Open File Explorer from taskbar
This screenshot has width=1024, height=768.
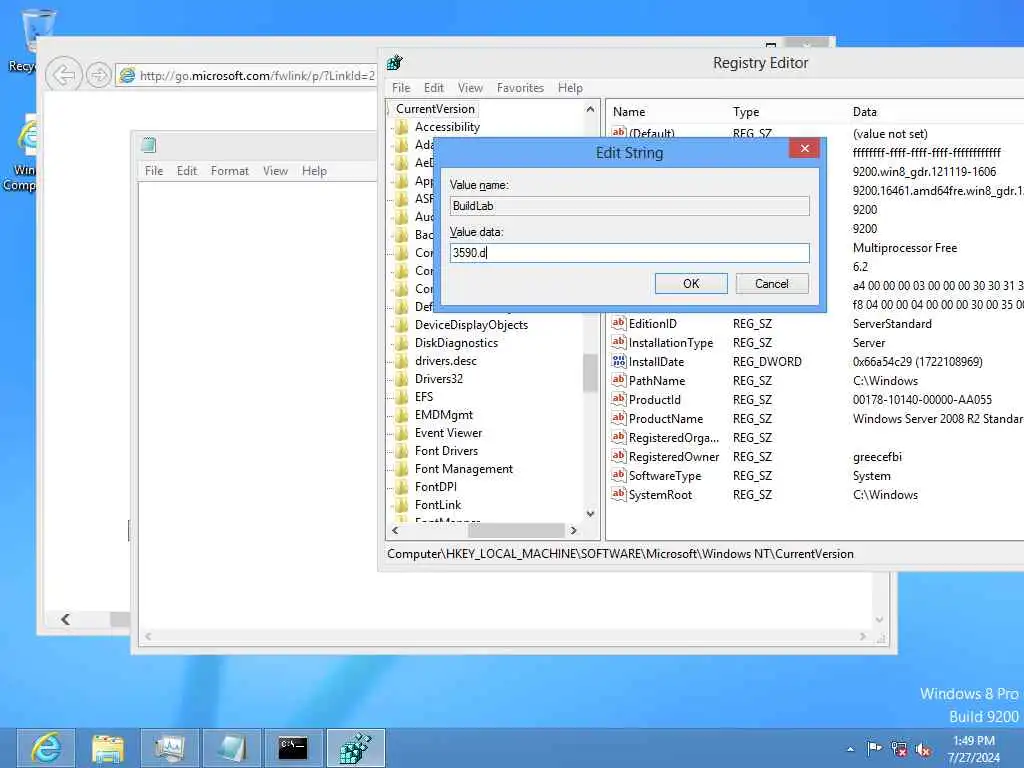click(108, 748)
